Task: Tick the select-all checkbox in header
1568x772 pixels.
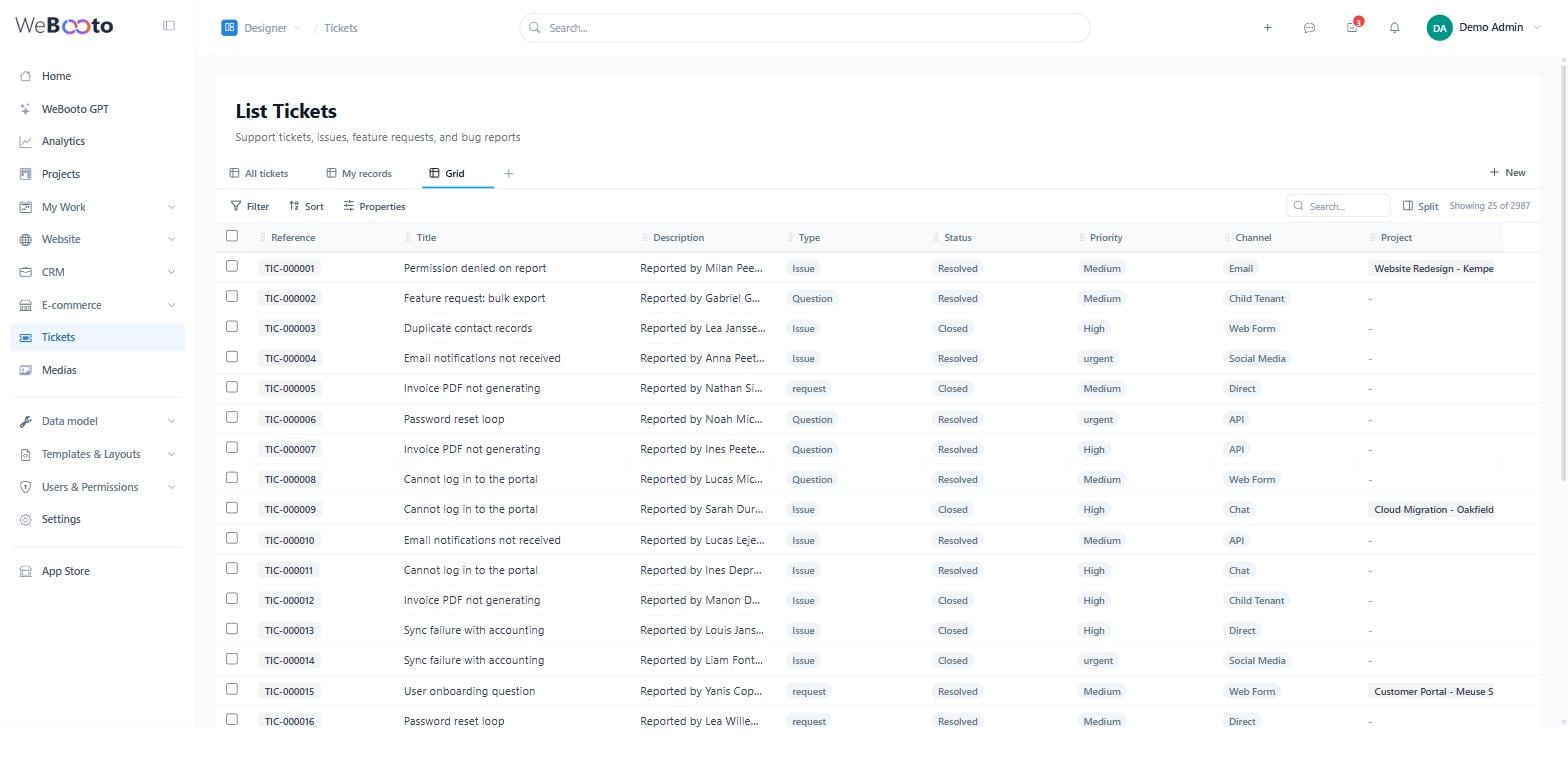Action: click(232, 236)
